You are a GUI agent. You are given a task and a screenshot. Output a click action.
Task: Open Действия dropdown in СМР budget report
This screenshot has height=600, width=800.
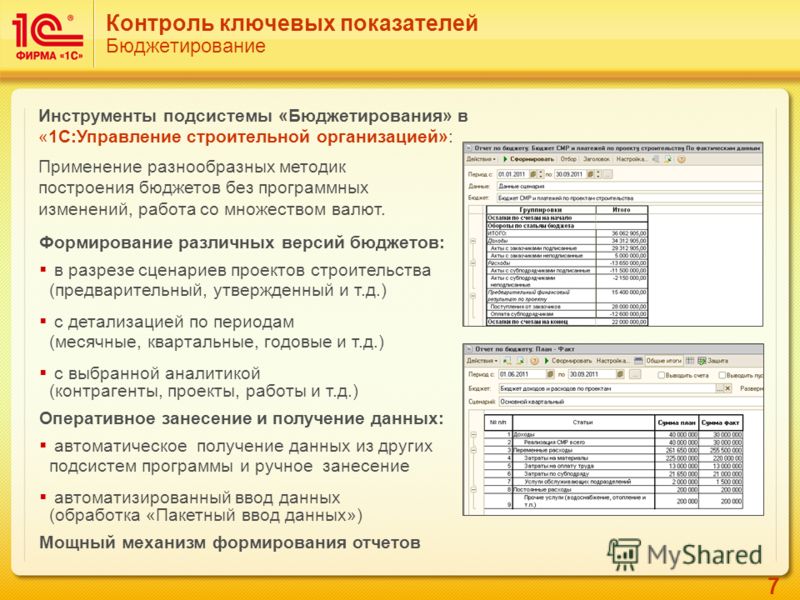click(481, 159)
